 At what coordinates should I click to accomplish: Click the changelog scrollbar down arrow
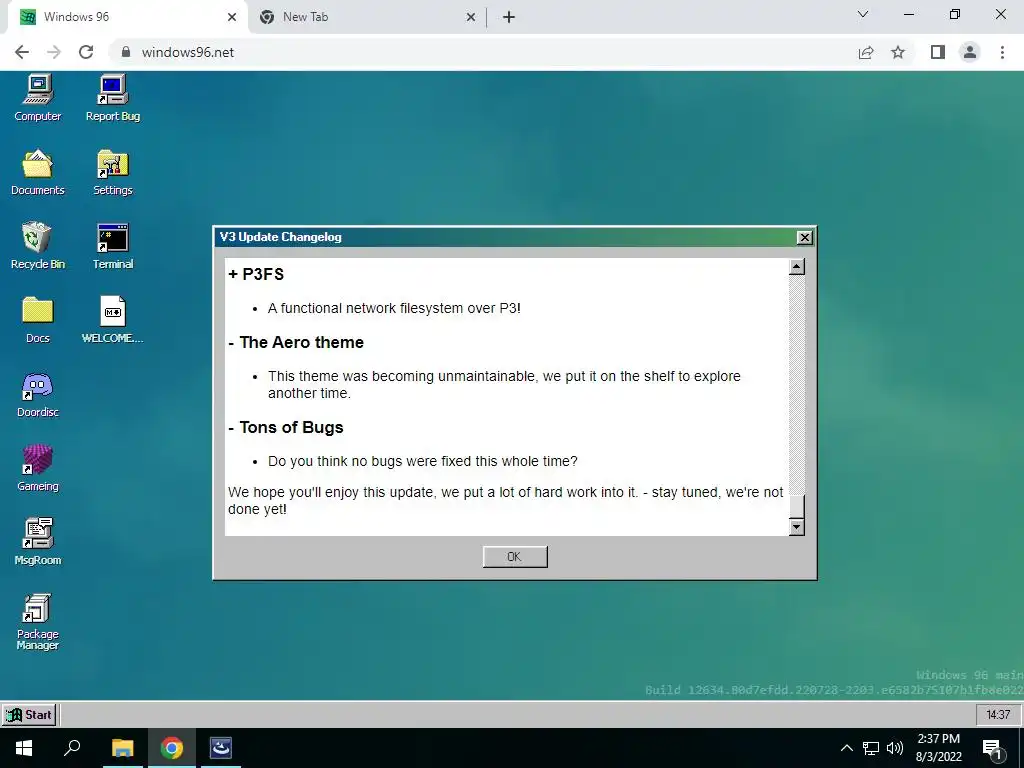point(797,527)
